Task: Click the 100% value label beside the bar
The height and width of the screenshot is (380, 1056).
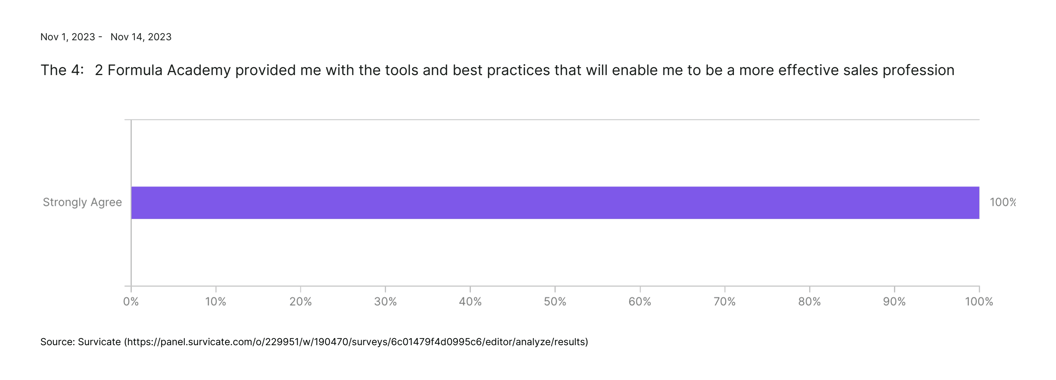Action: 1002,202
